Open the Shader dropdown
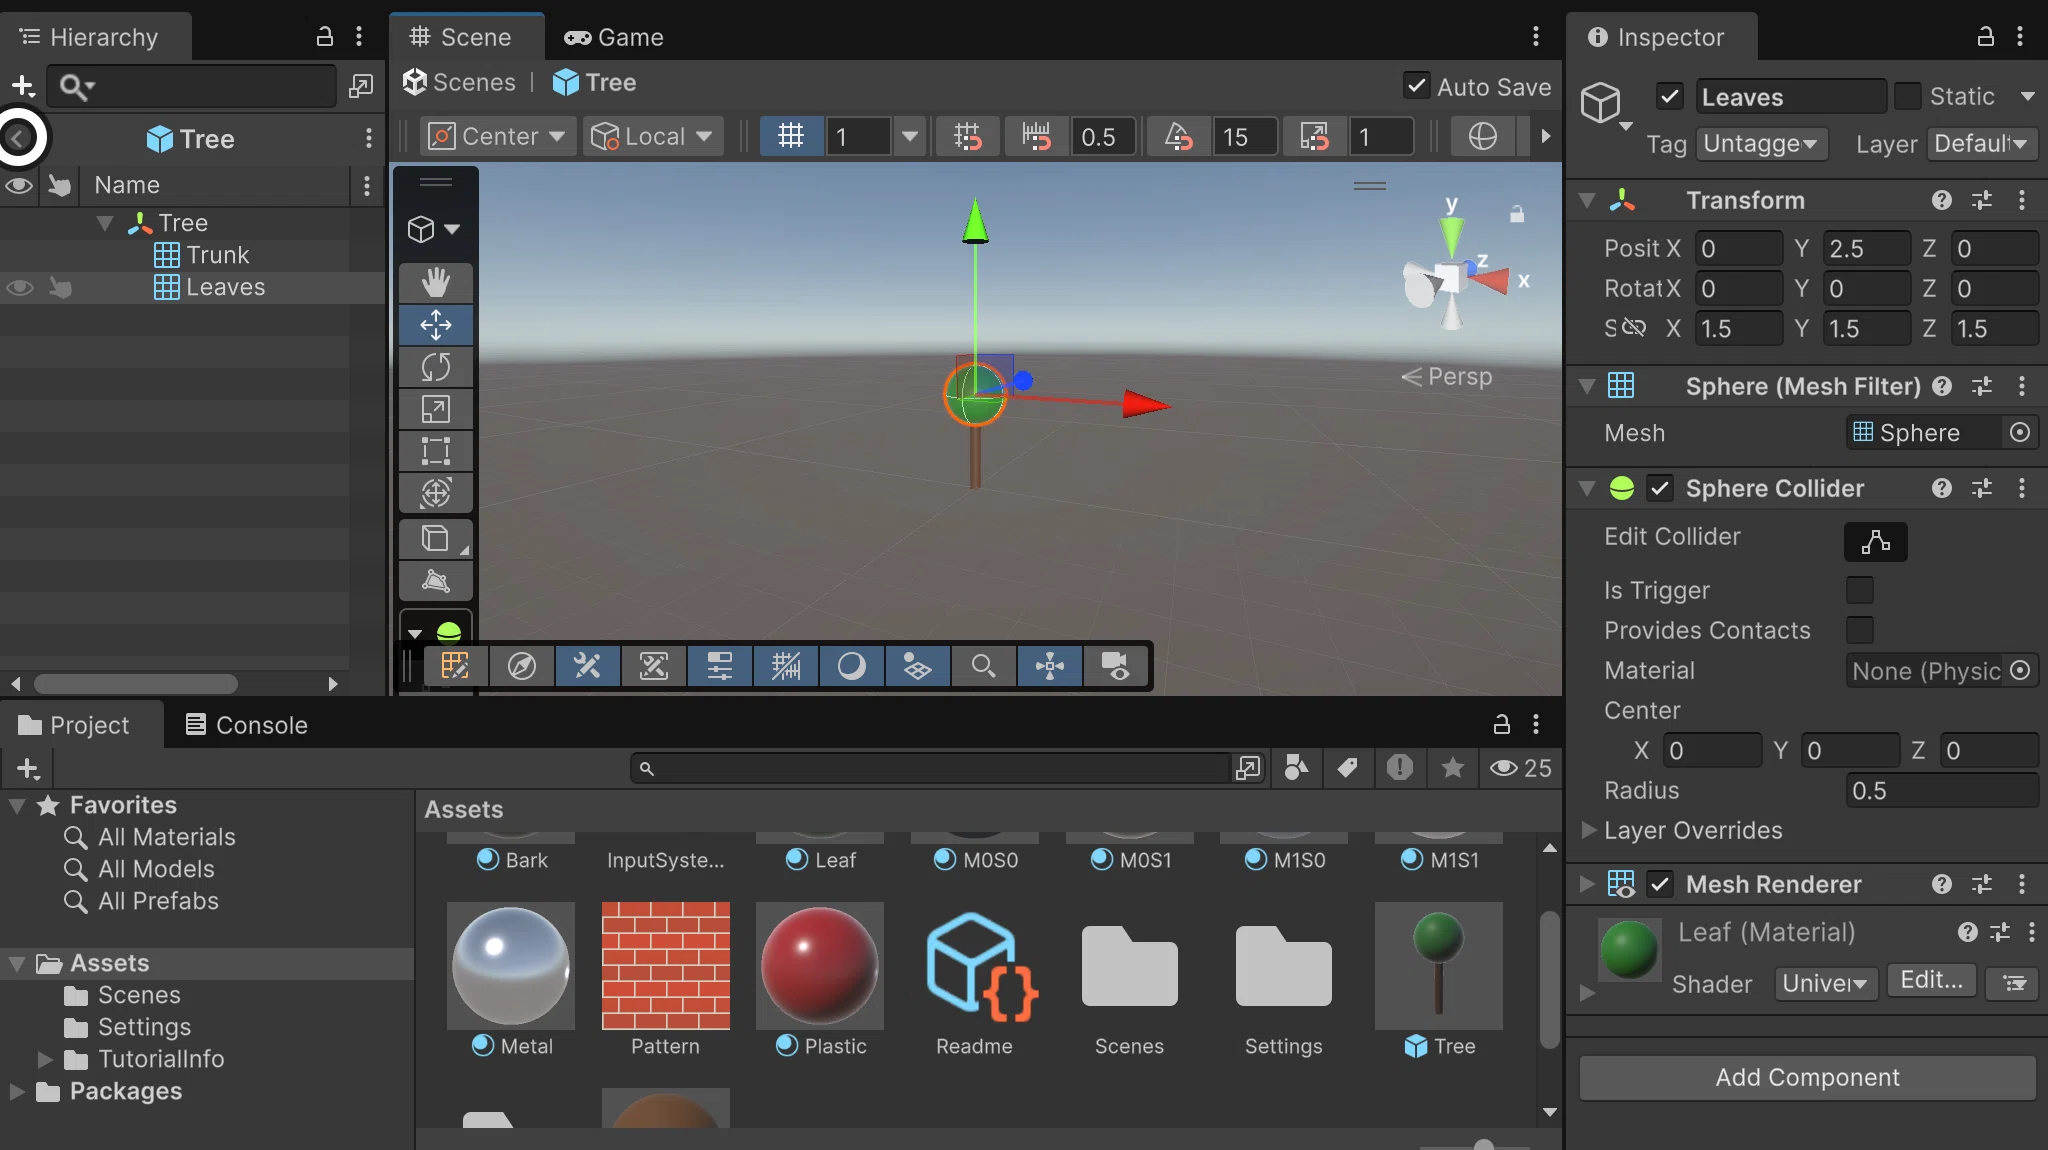2048x1150 pixels. click(x=1826, y=983)
